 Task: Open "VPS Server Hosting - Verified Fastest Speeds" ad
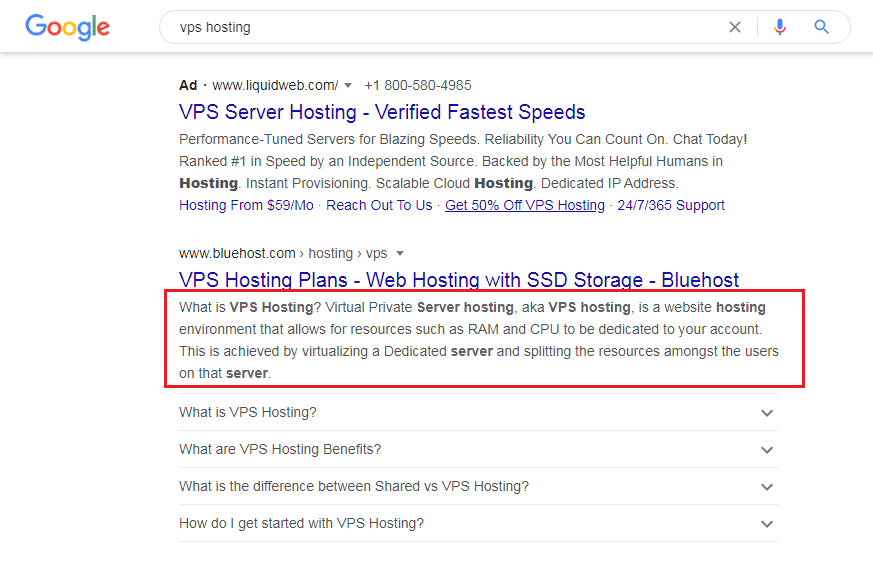pyautogui.click(x=382, y=112)
